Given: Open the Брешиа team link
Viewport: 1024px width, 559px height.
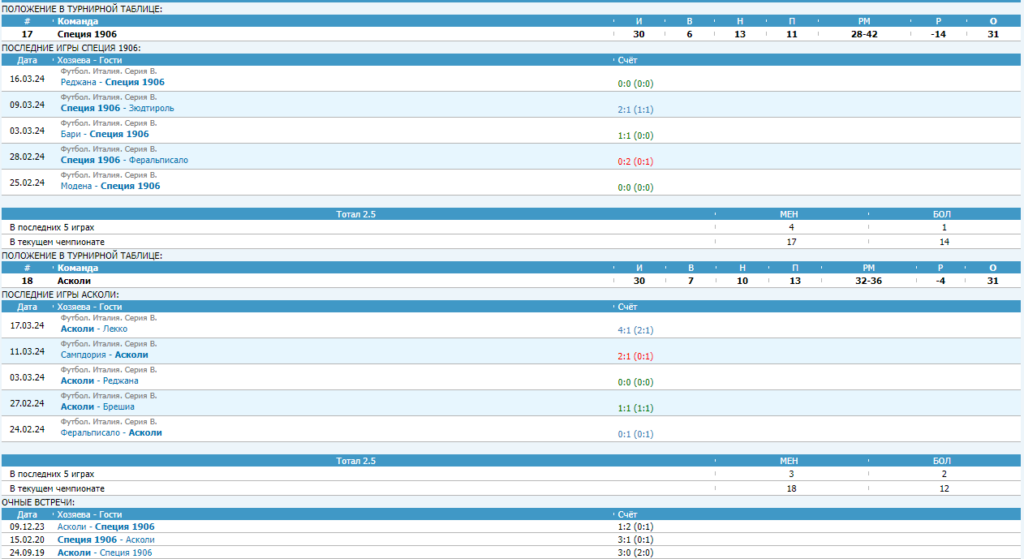Looking at the screenshot, I should pyautogui.click(x=119, y=407).
